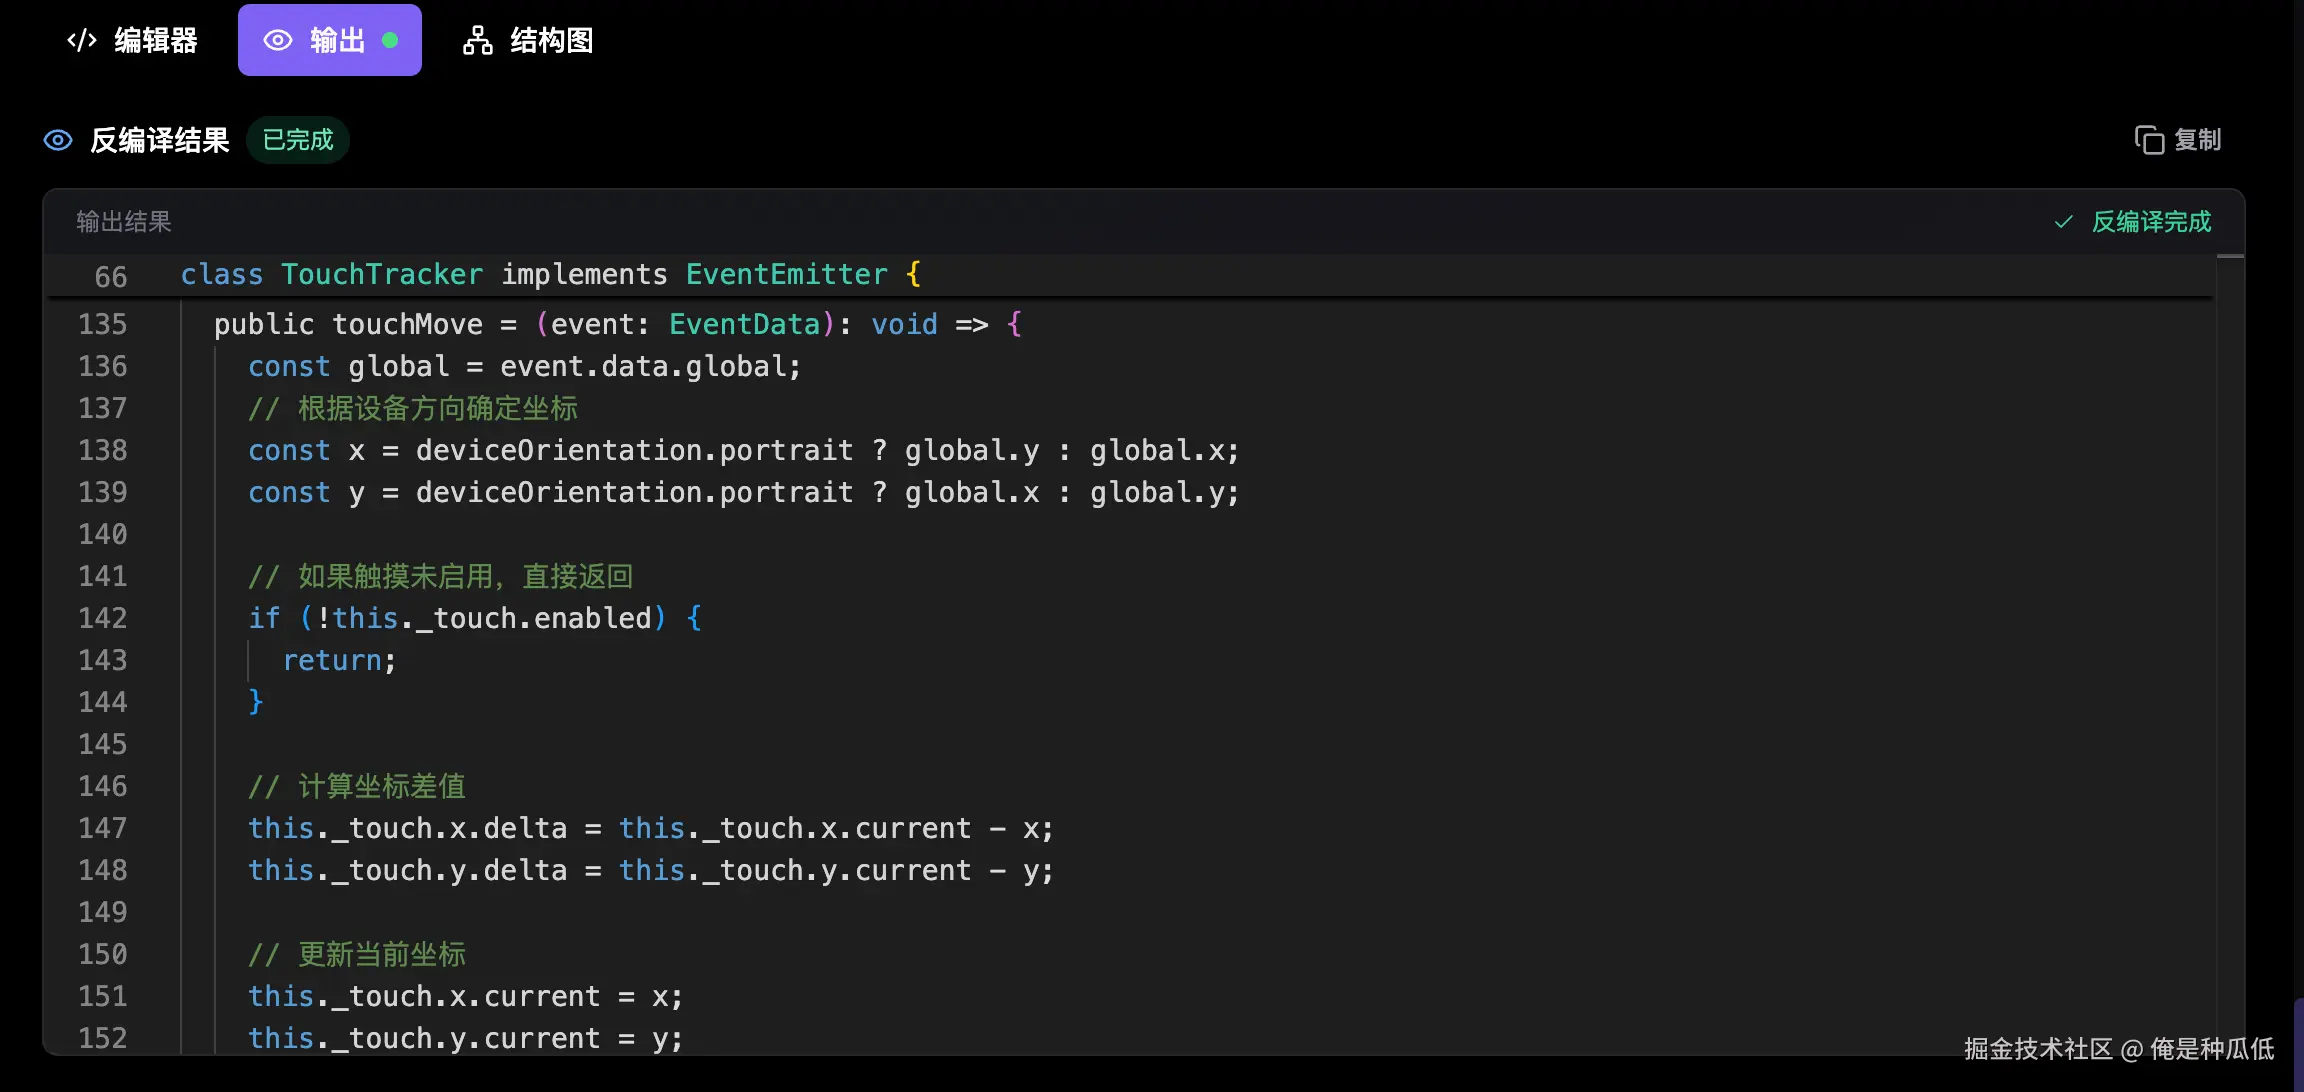The image size is (2304, 1092).
Task: Click the hierarchy icon for 结构图
Action: click(x=477, y=40)
